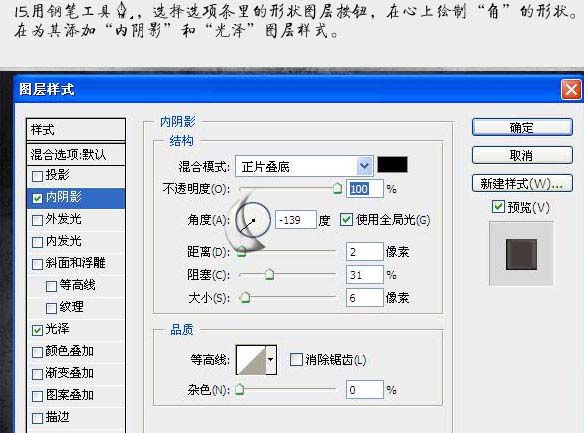
Task: Click the 新建样式(W)... button
Action: coord(522,183)
